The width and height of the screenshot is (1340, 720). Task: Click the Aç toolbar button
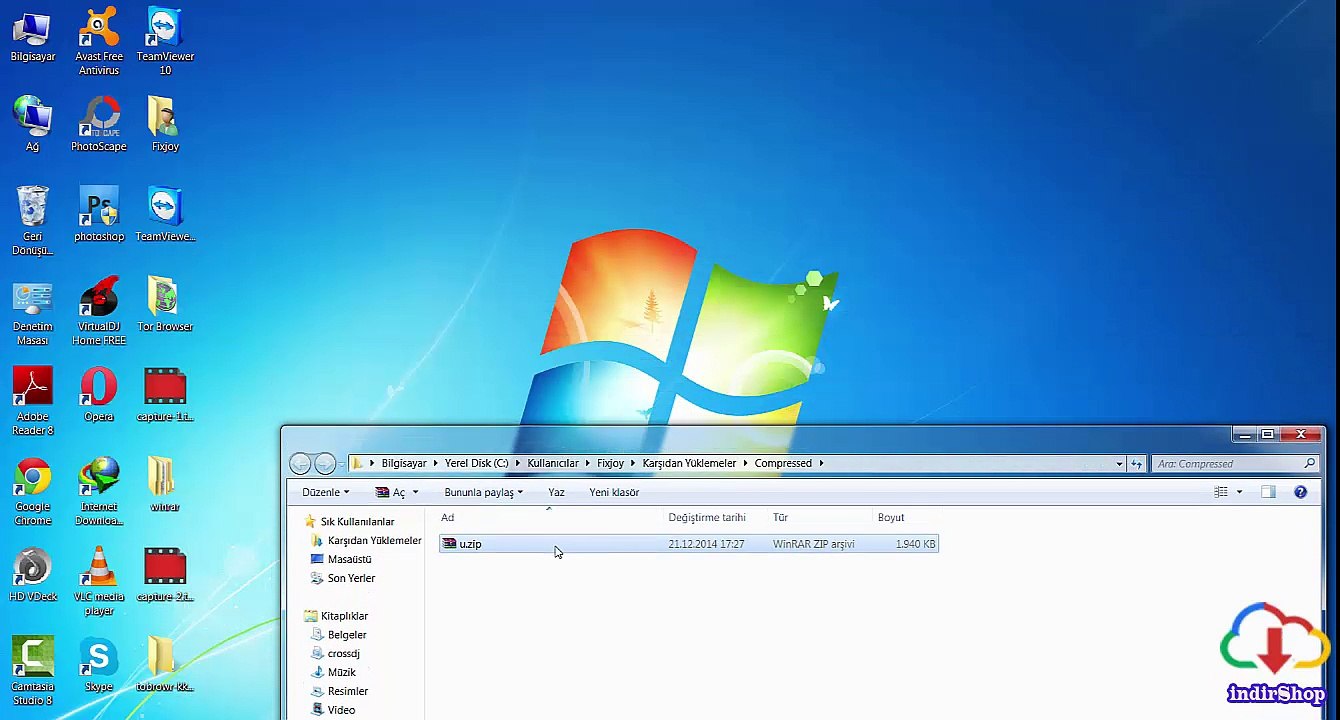point(390,492)
